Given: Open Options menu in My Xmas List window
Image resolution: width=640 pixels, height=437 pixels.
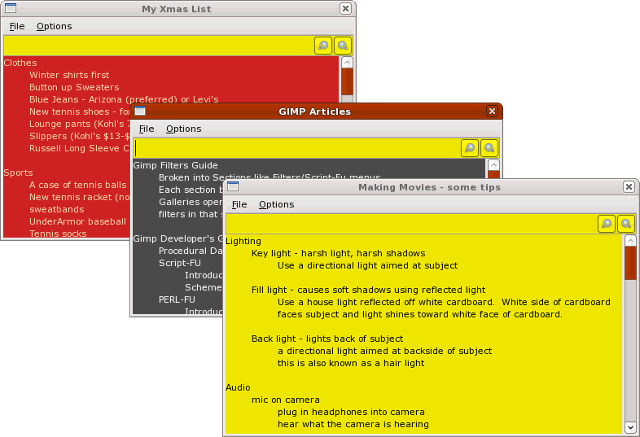Looking at the screenshot, I should coord(54,26).
